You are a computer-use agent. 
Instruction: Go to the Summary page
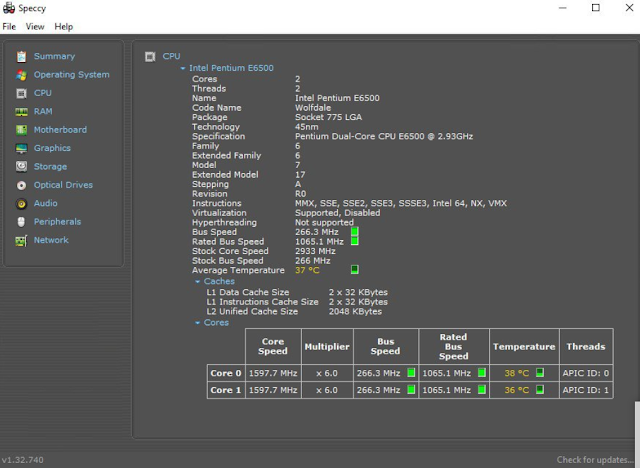[x=54, y=56]
